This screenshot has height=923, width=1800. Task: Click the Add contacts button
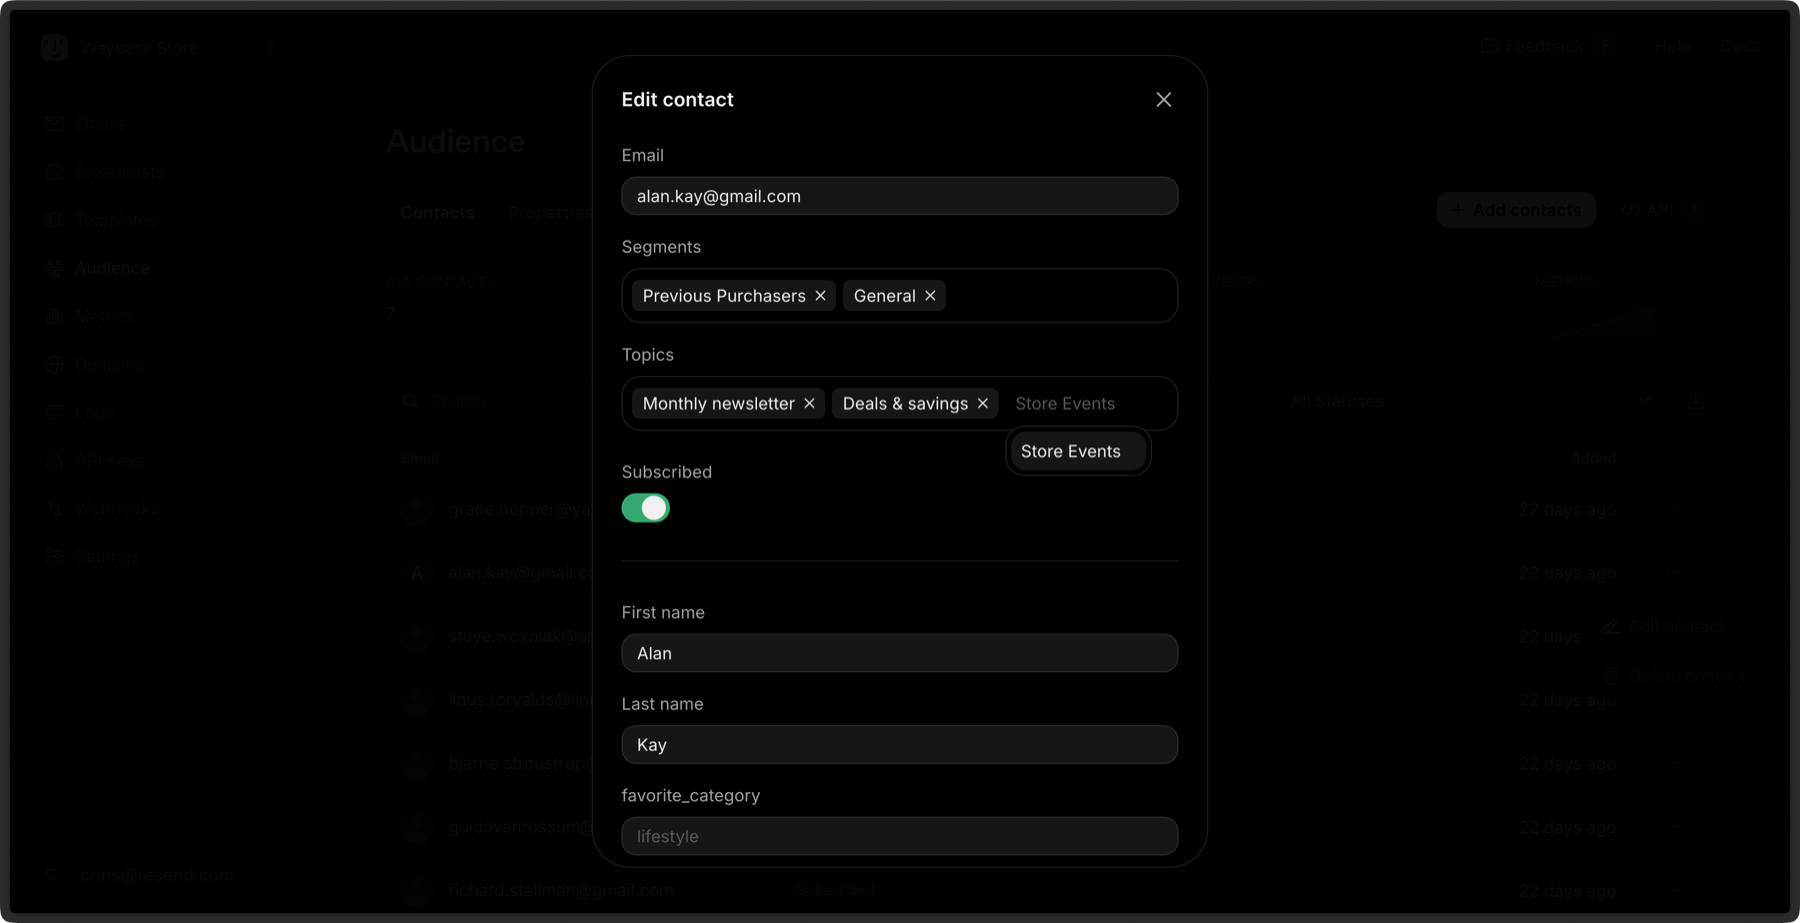tap(1516, 209)
